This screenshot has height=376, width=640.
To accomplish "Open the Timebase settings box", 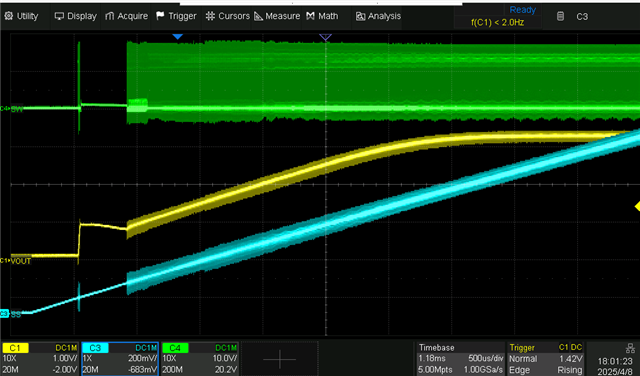I will [x=460, y=359].
